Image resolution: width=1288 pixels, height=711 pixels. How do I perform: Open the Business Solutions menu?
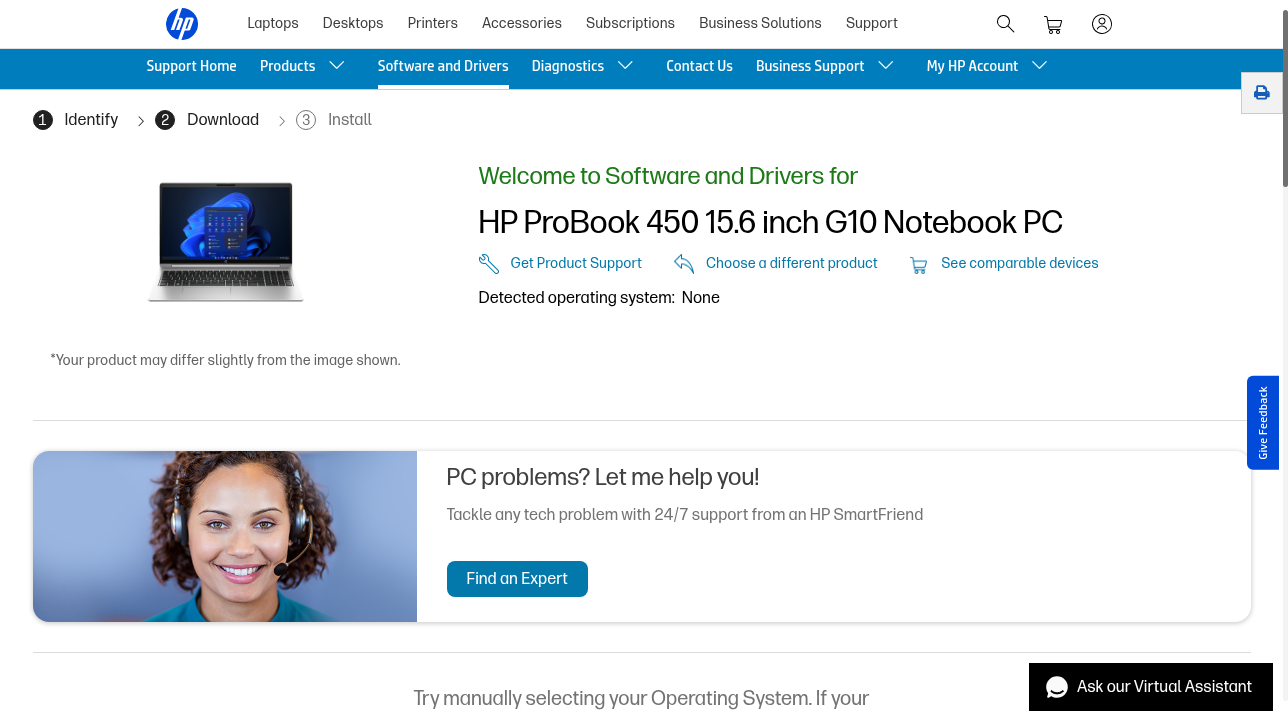click(x=760, y=23)
